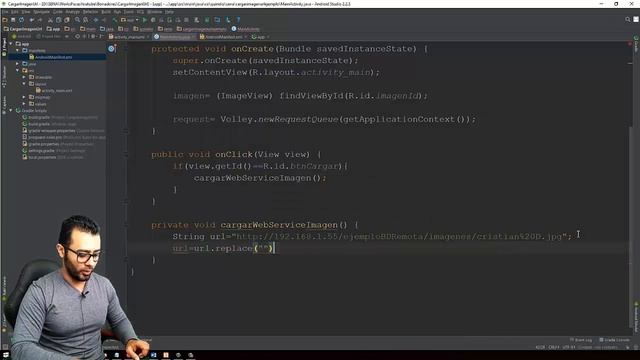The image size is (640, 360).
Task: Open the Project side tool window tab
Action: 4,47
